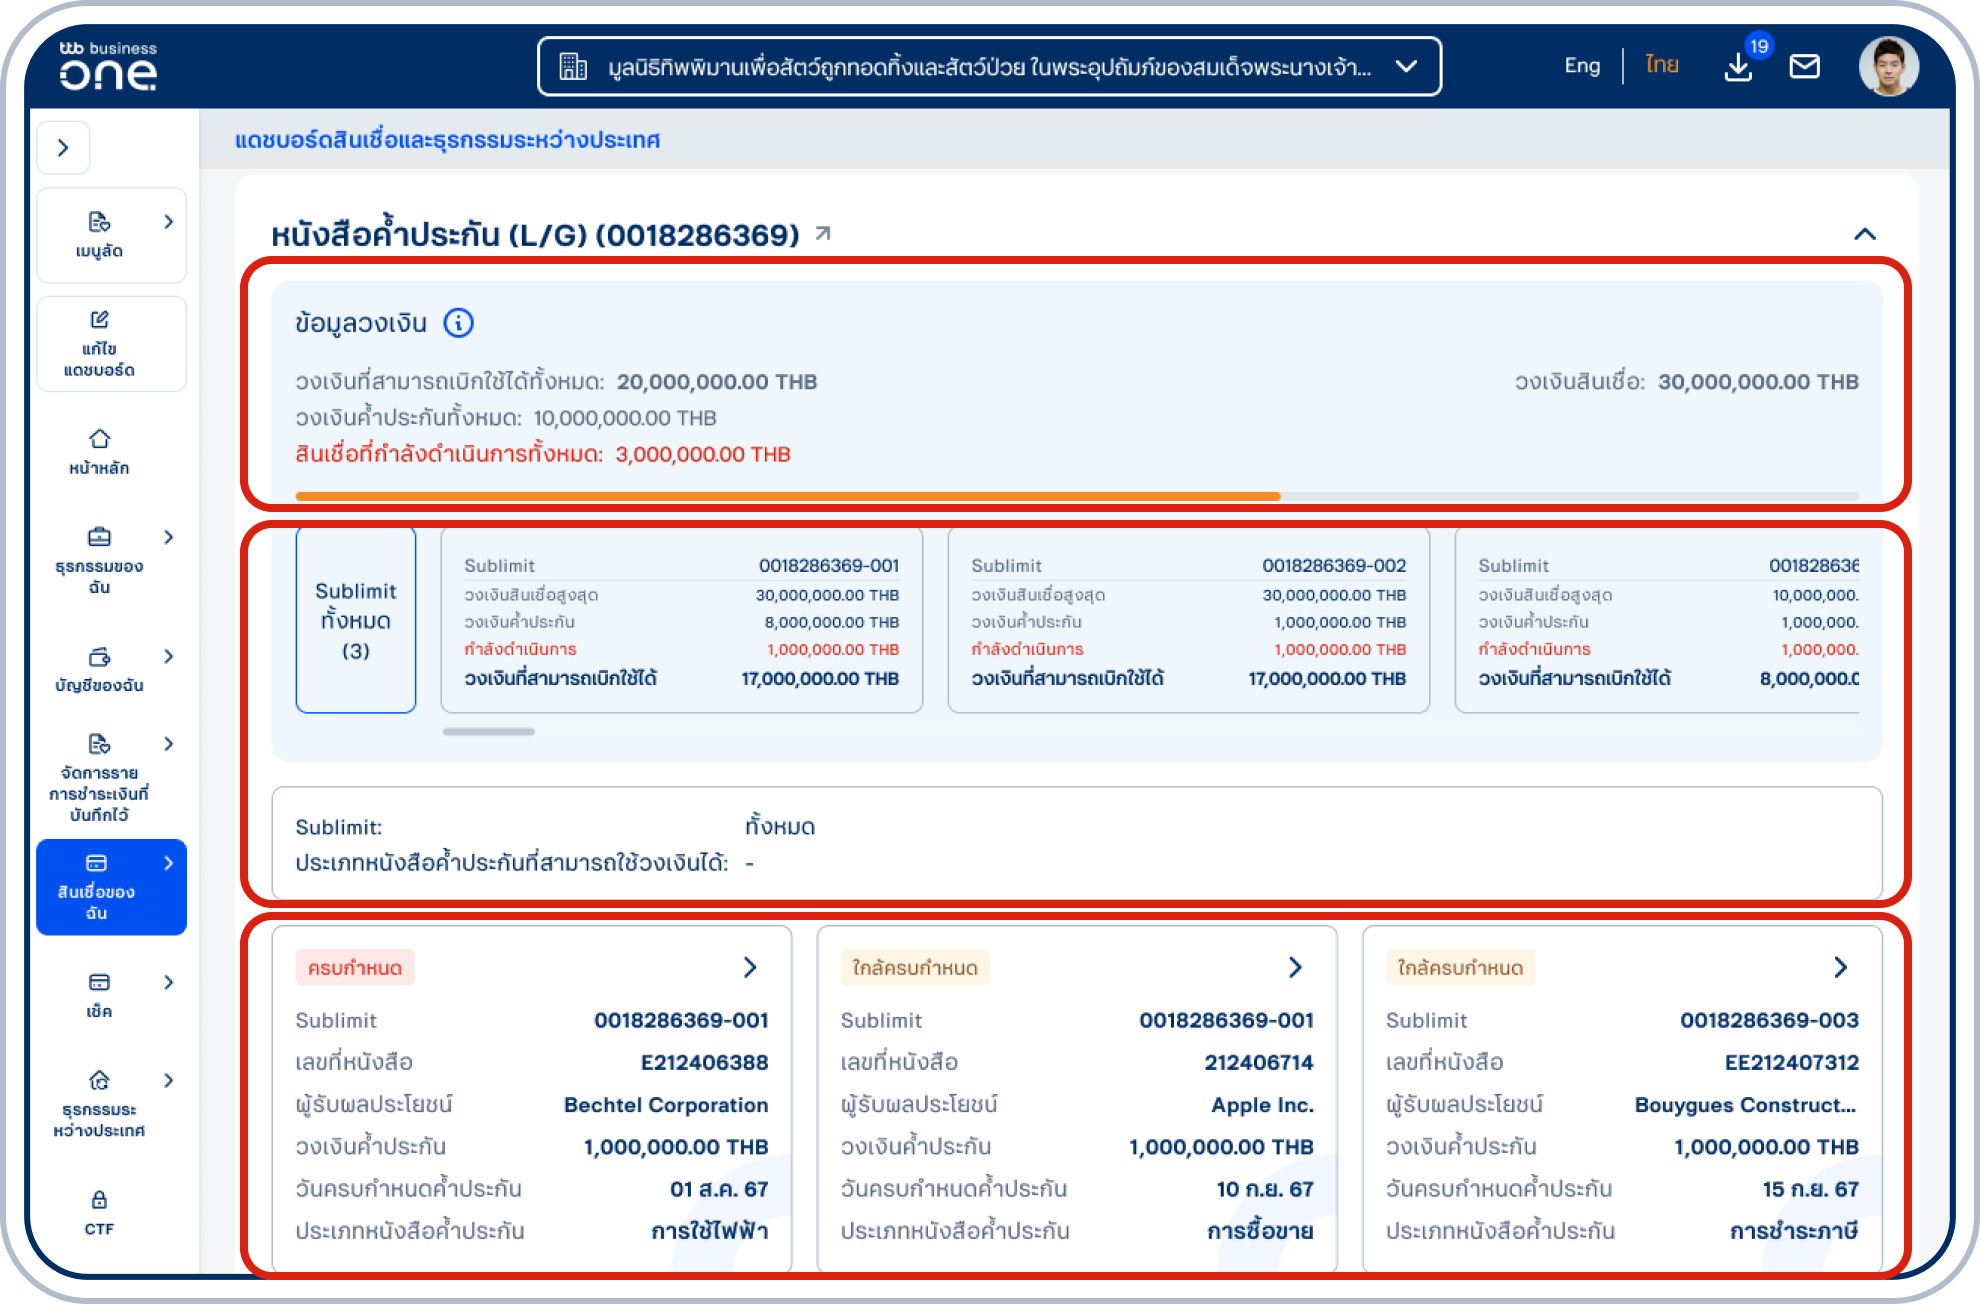
Task: Expand the ธุรกรรมระหว่างประเทศ chevron
Action: tap(168, 1080)
